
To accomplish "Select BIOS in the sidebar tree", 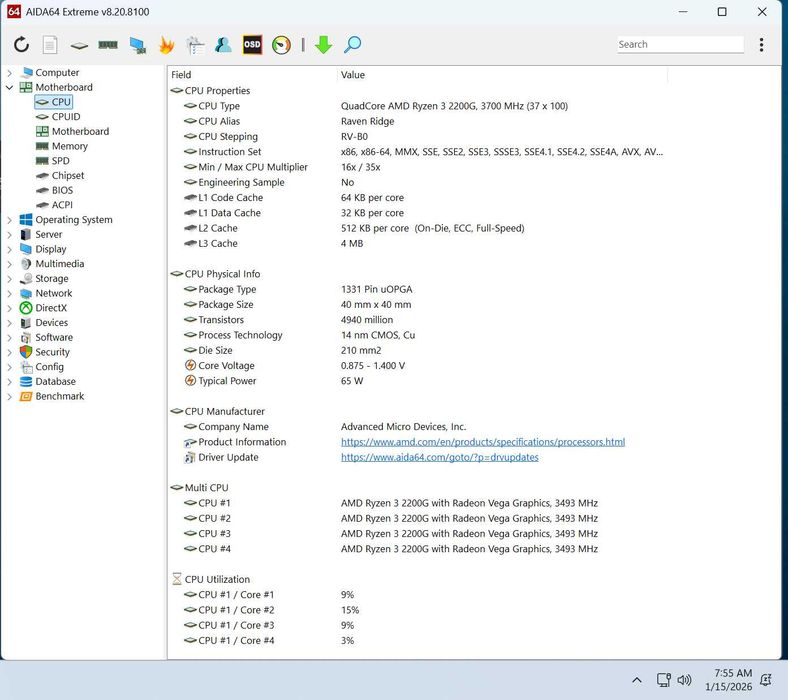I will pyautogui.click(x=54, y=190).
